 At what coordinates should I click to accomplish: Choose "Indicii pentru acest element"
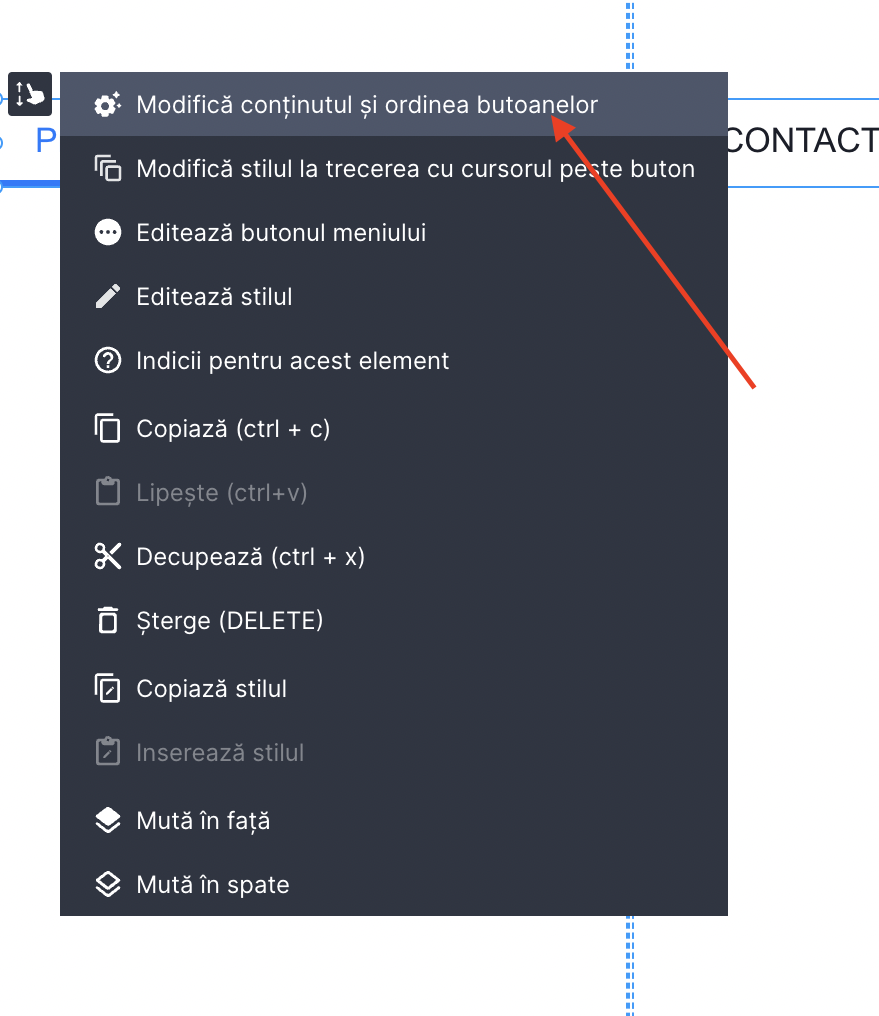[x=293, y=361]
